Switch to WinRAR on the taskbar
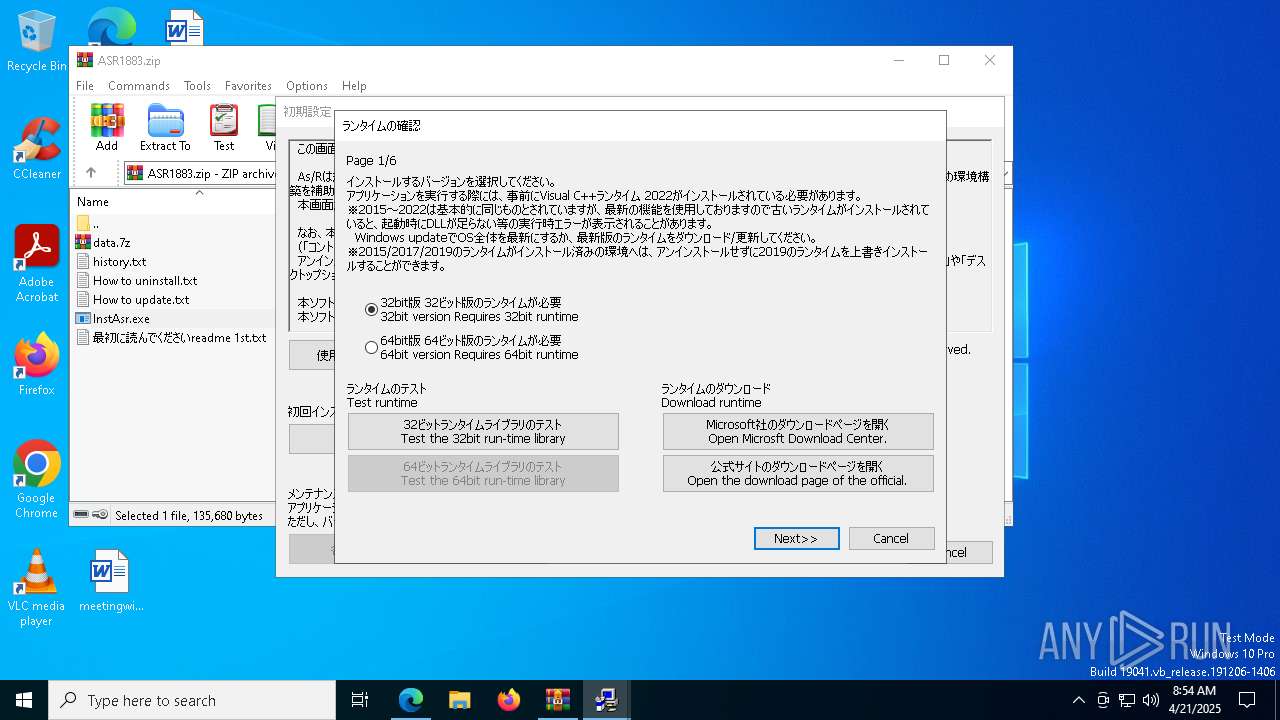1280x720 pixels. tap(557, 700)
